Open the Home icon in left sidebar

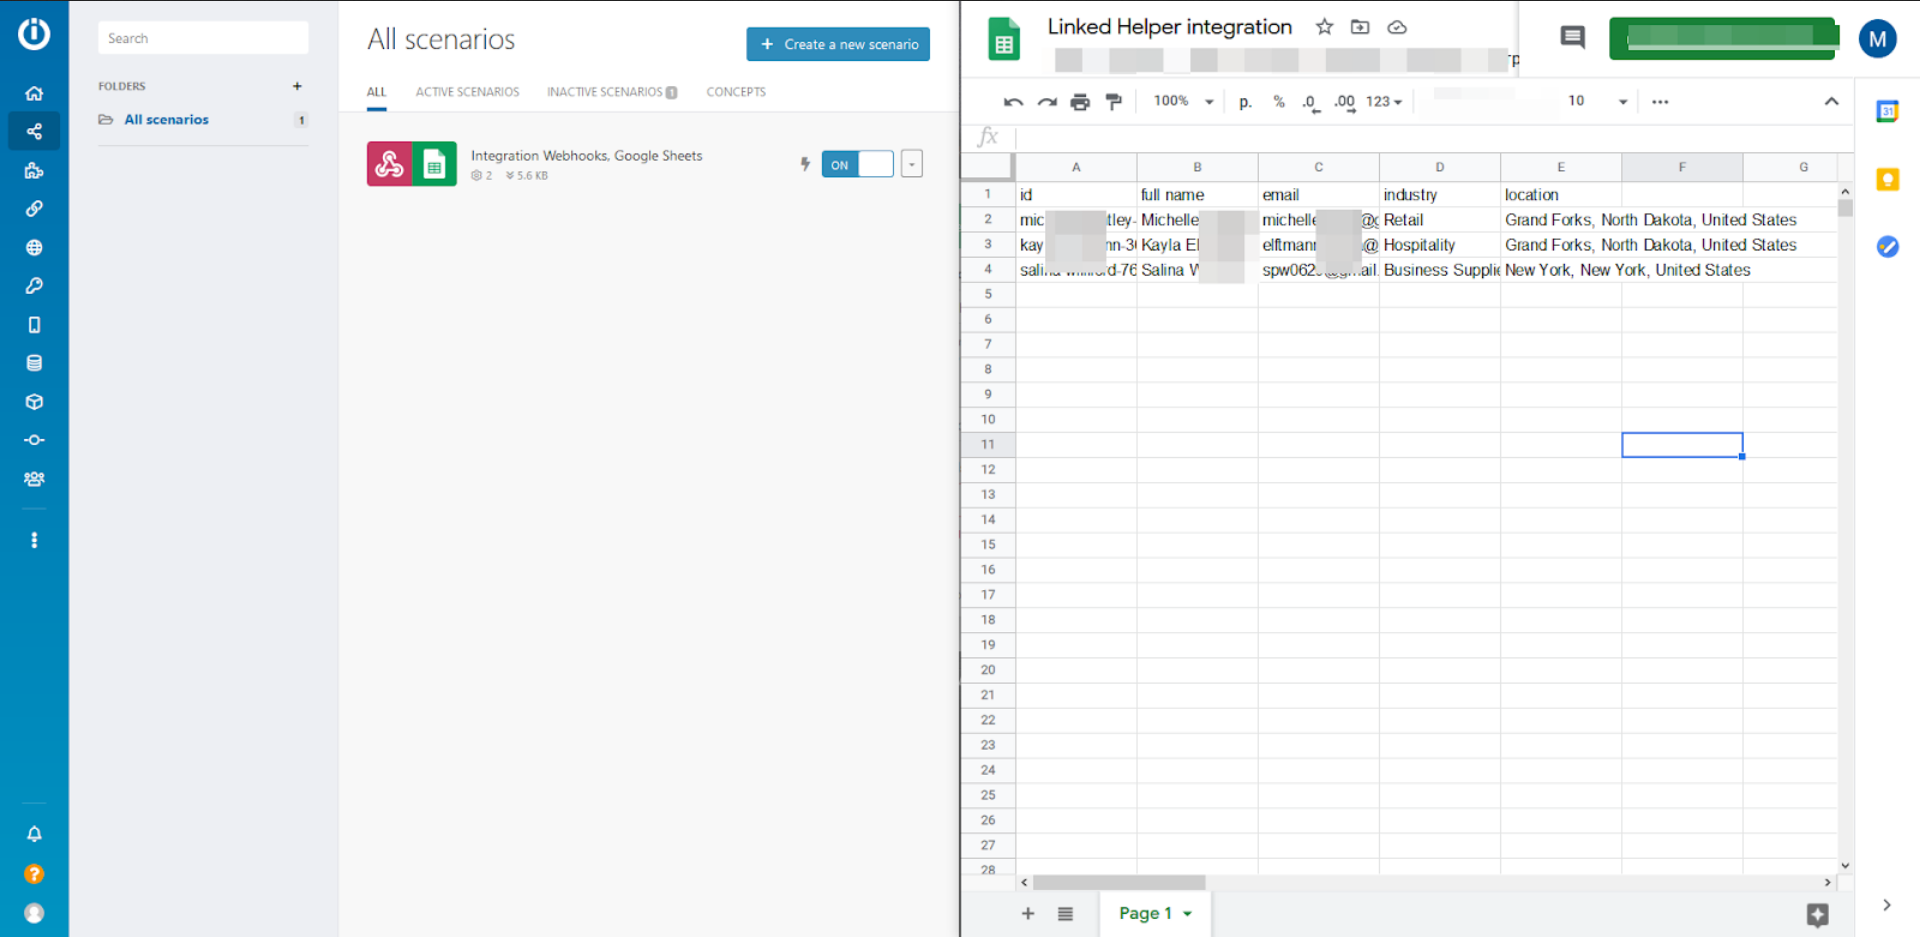point(34,93)
